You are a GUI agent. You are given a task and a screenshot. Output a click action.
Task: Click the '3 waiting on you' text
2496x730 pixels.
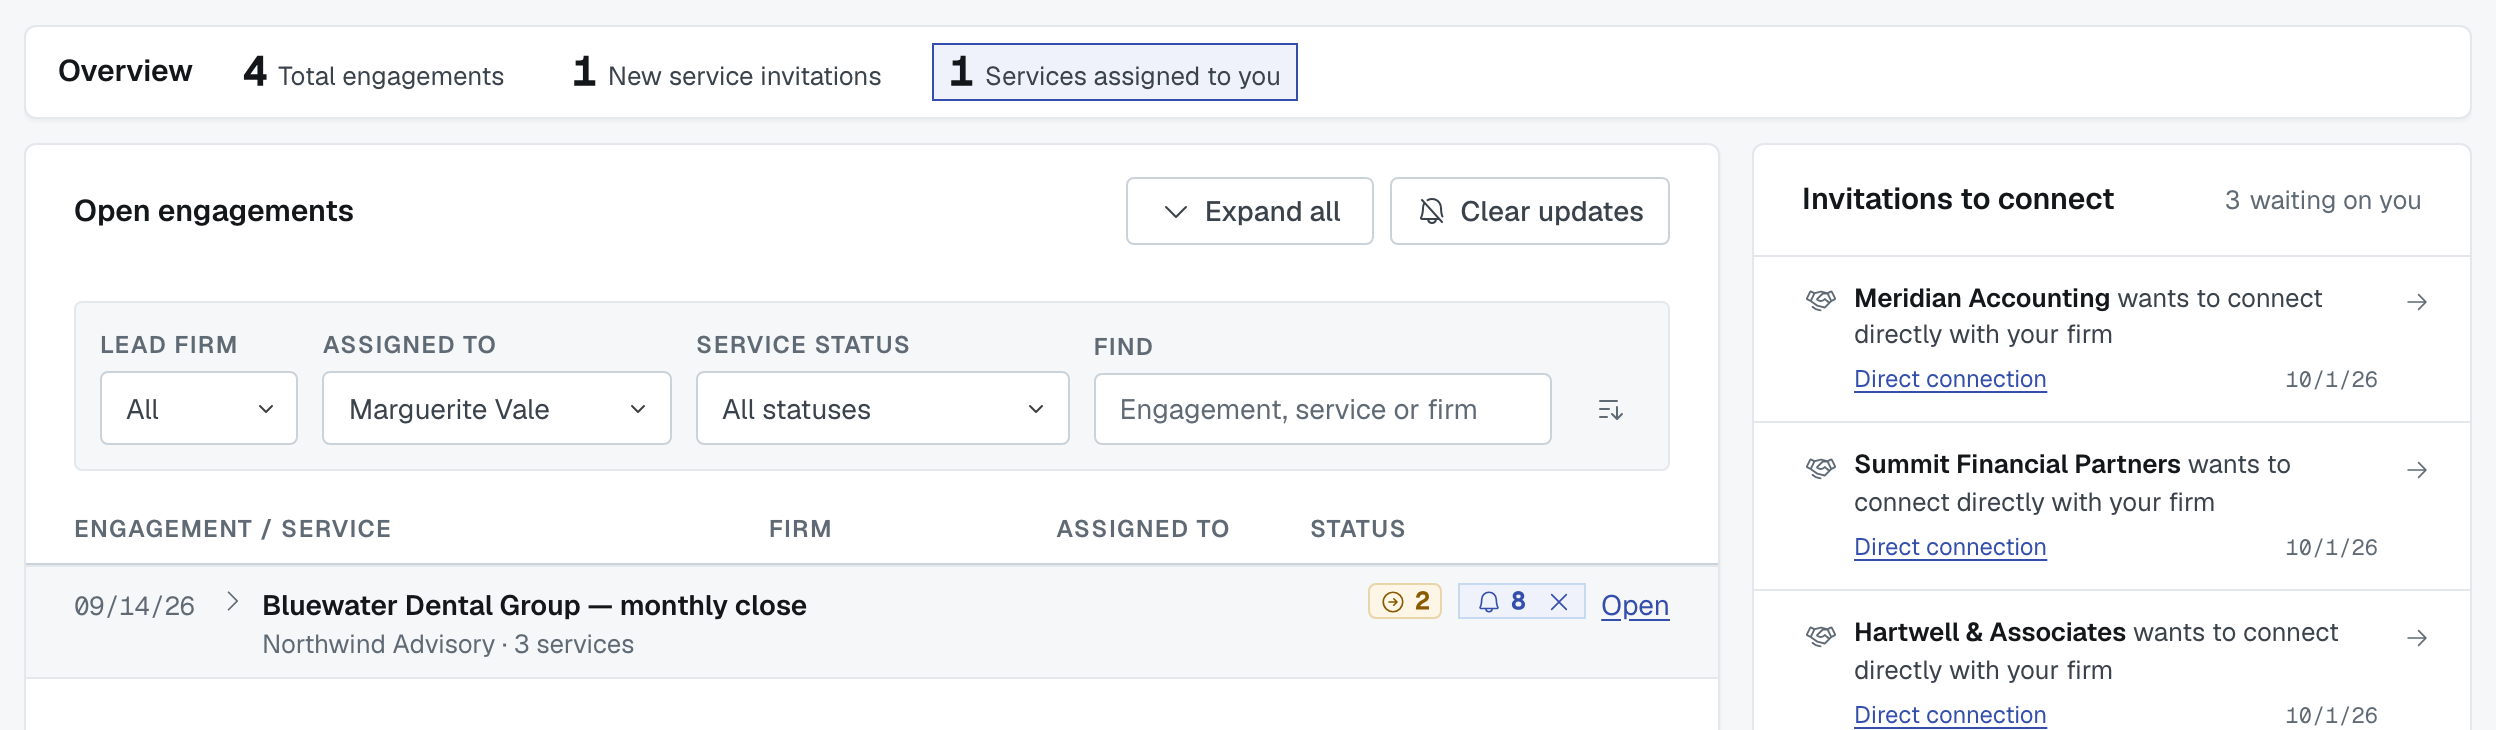(2323, 200)
